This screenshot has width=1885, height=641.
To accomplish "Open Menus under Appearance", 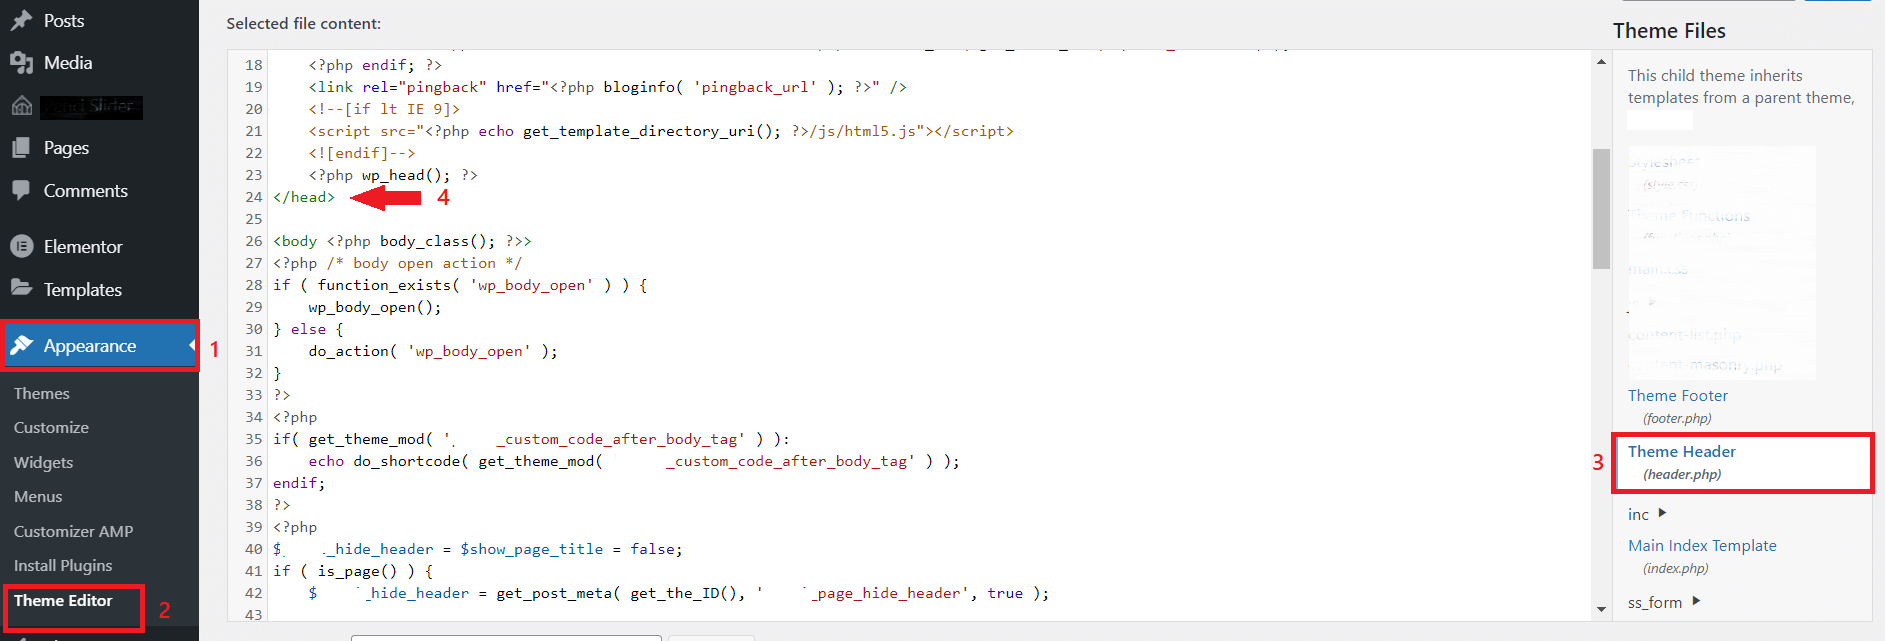I will [x=38, y=497].
